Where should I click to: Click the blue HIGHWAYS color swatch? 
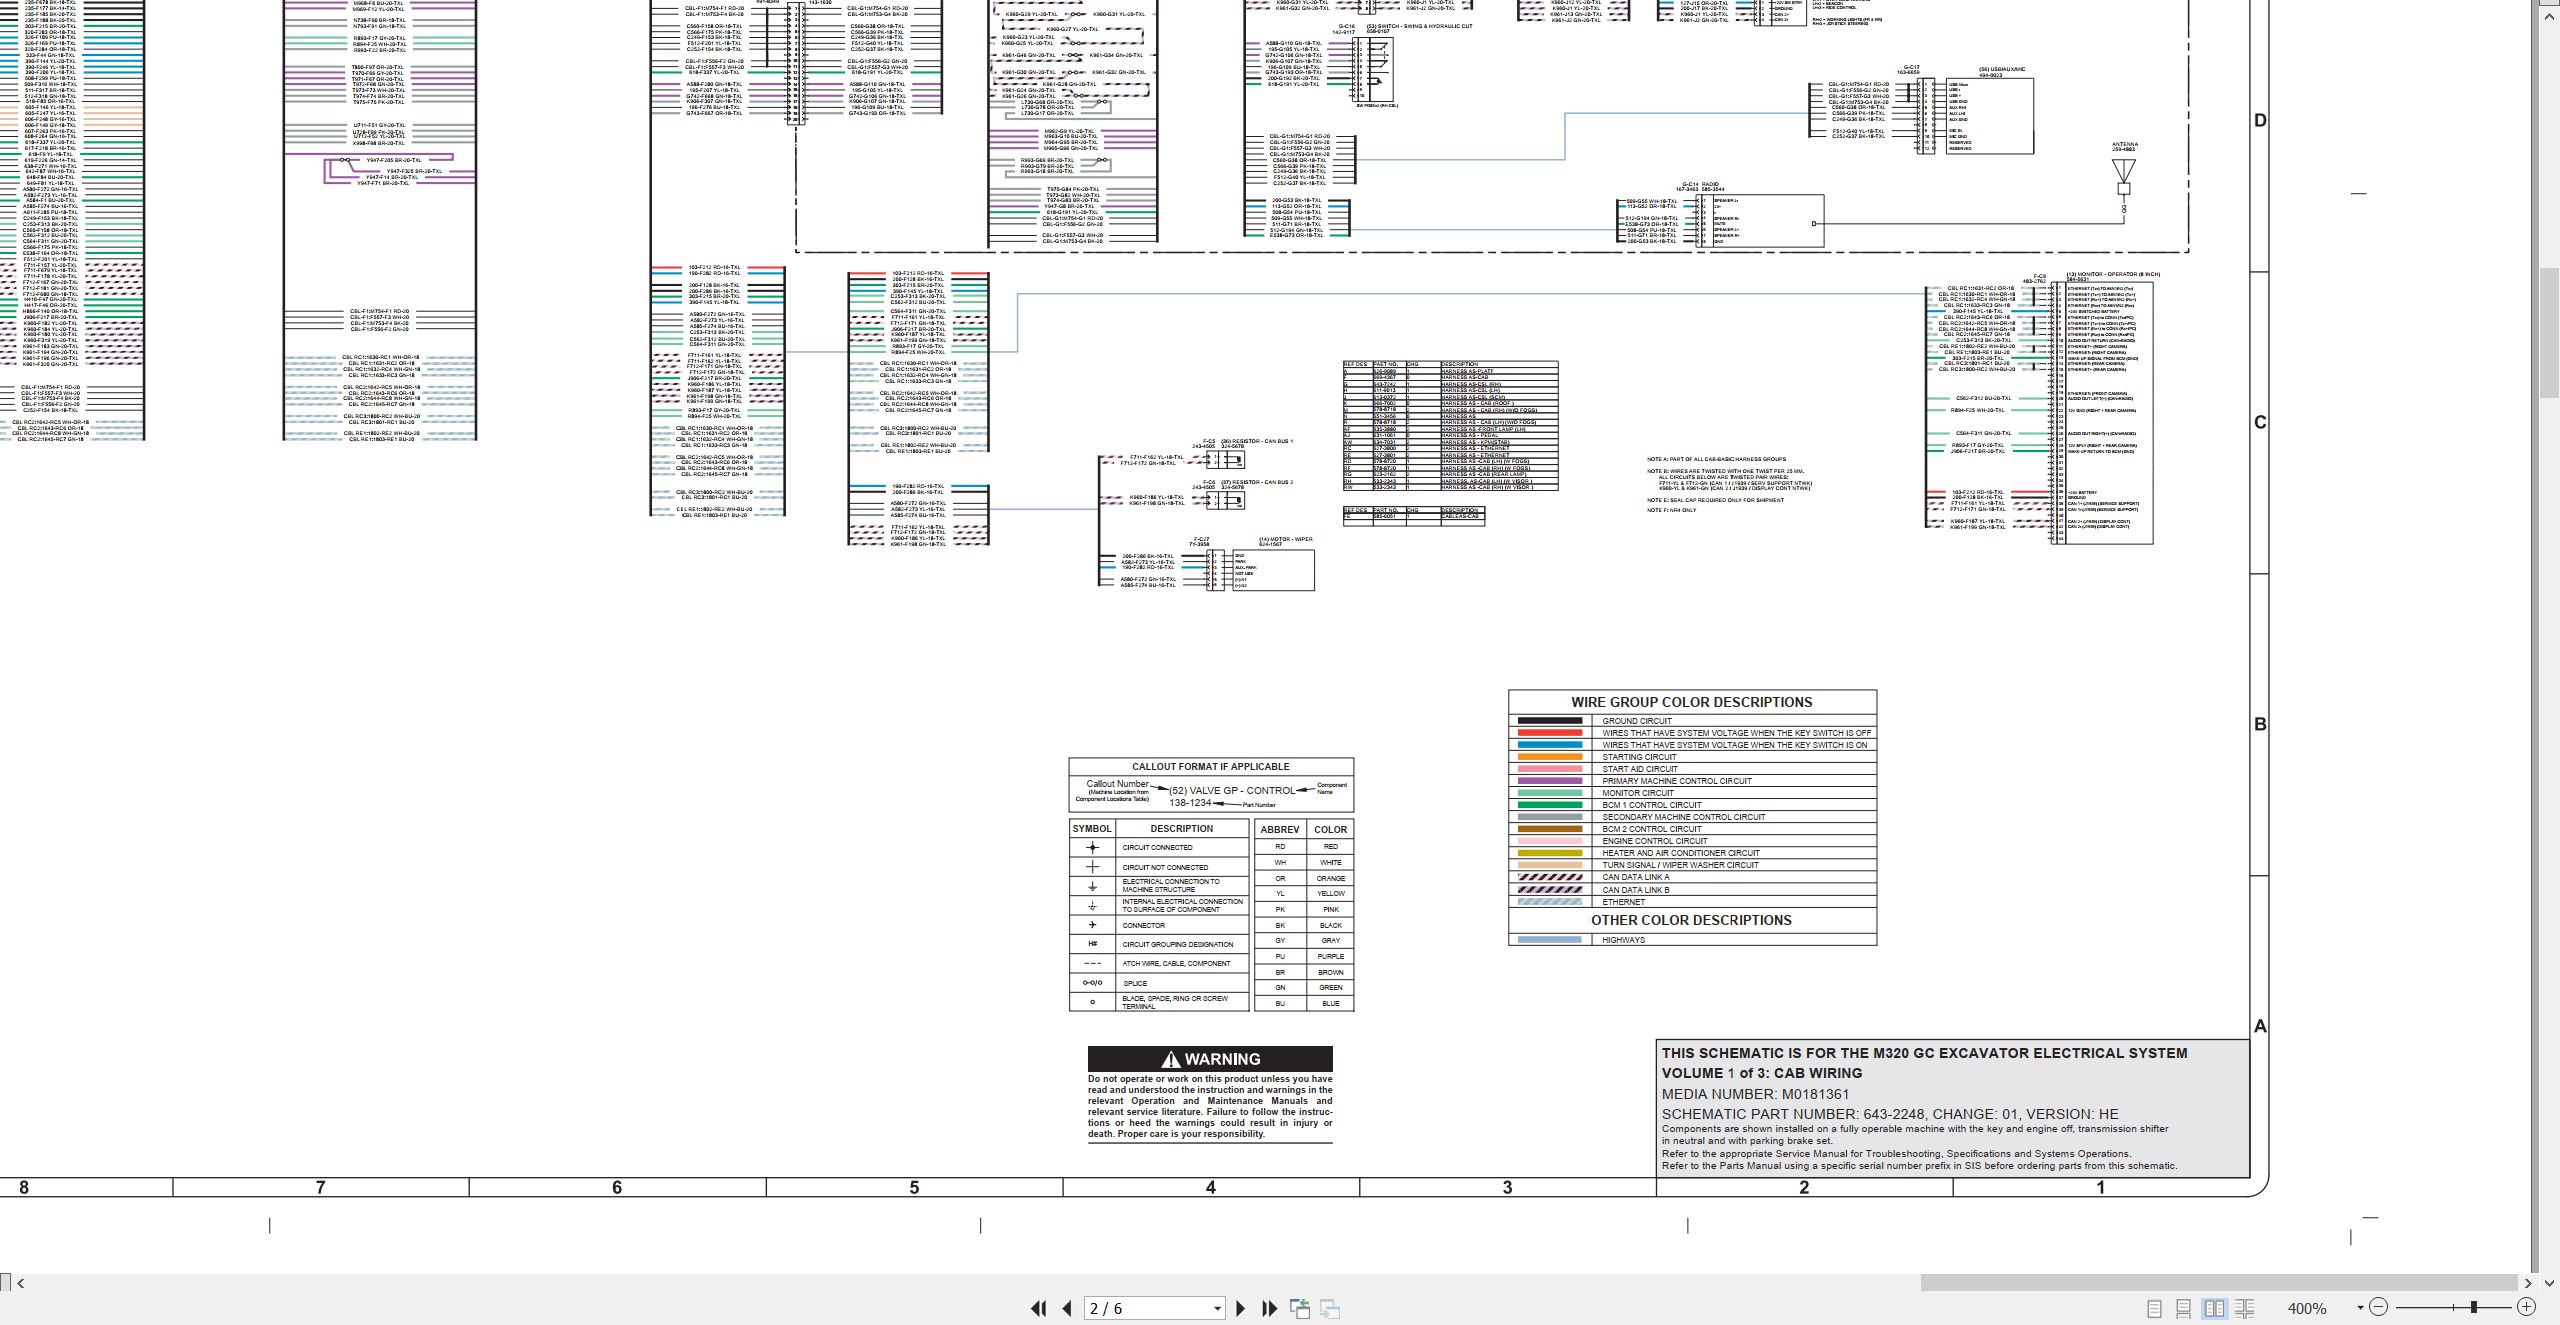click(x=1549, y=940)
